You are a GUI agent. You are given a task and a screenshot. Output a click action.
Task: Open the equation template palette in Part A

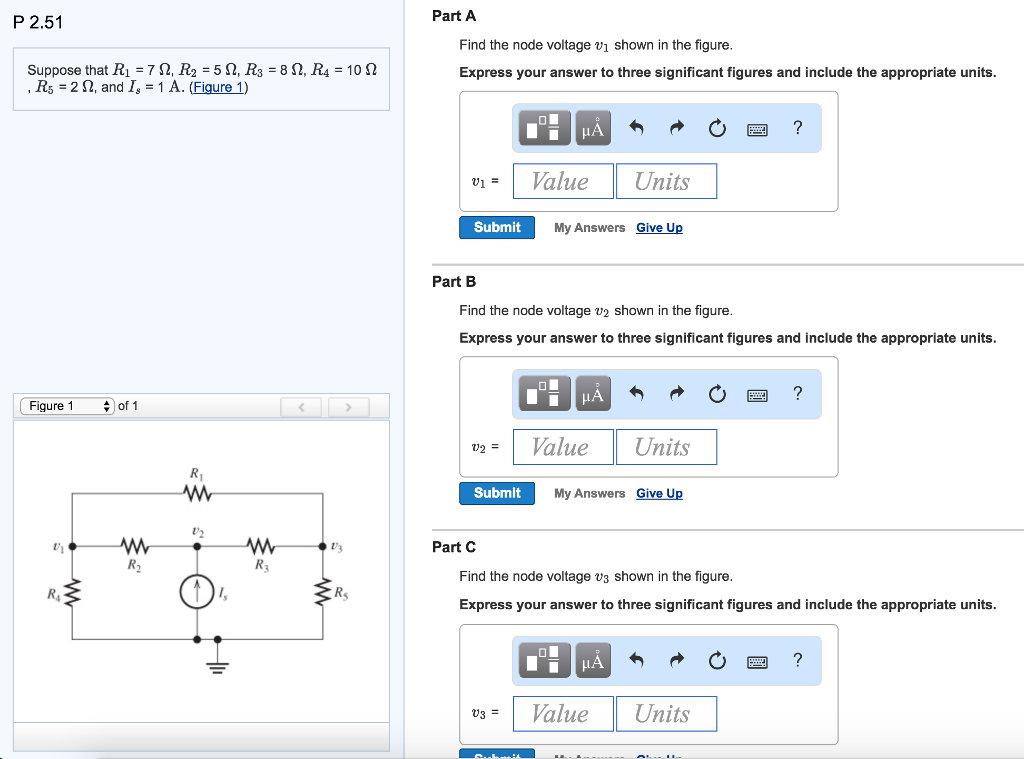543,128
